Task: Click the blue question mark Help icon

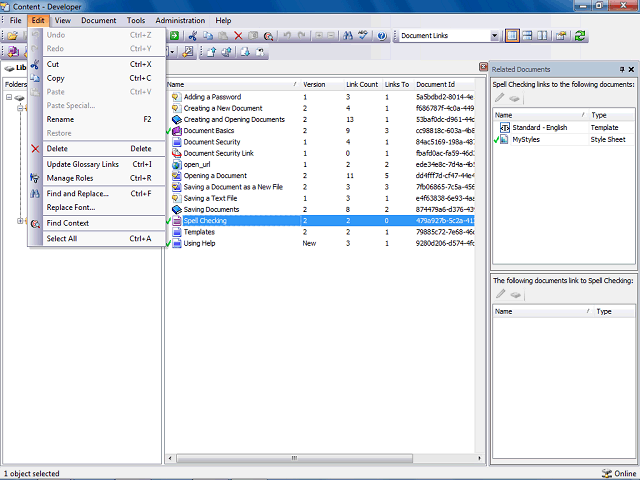Action: [382, 36]
